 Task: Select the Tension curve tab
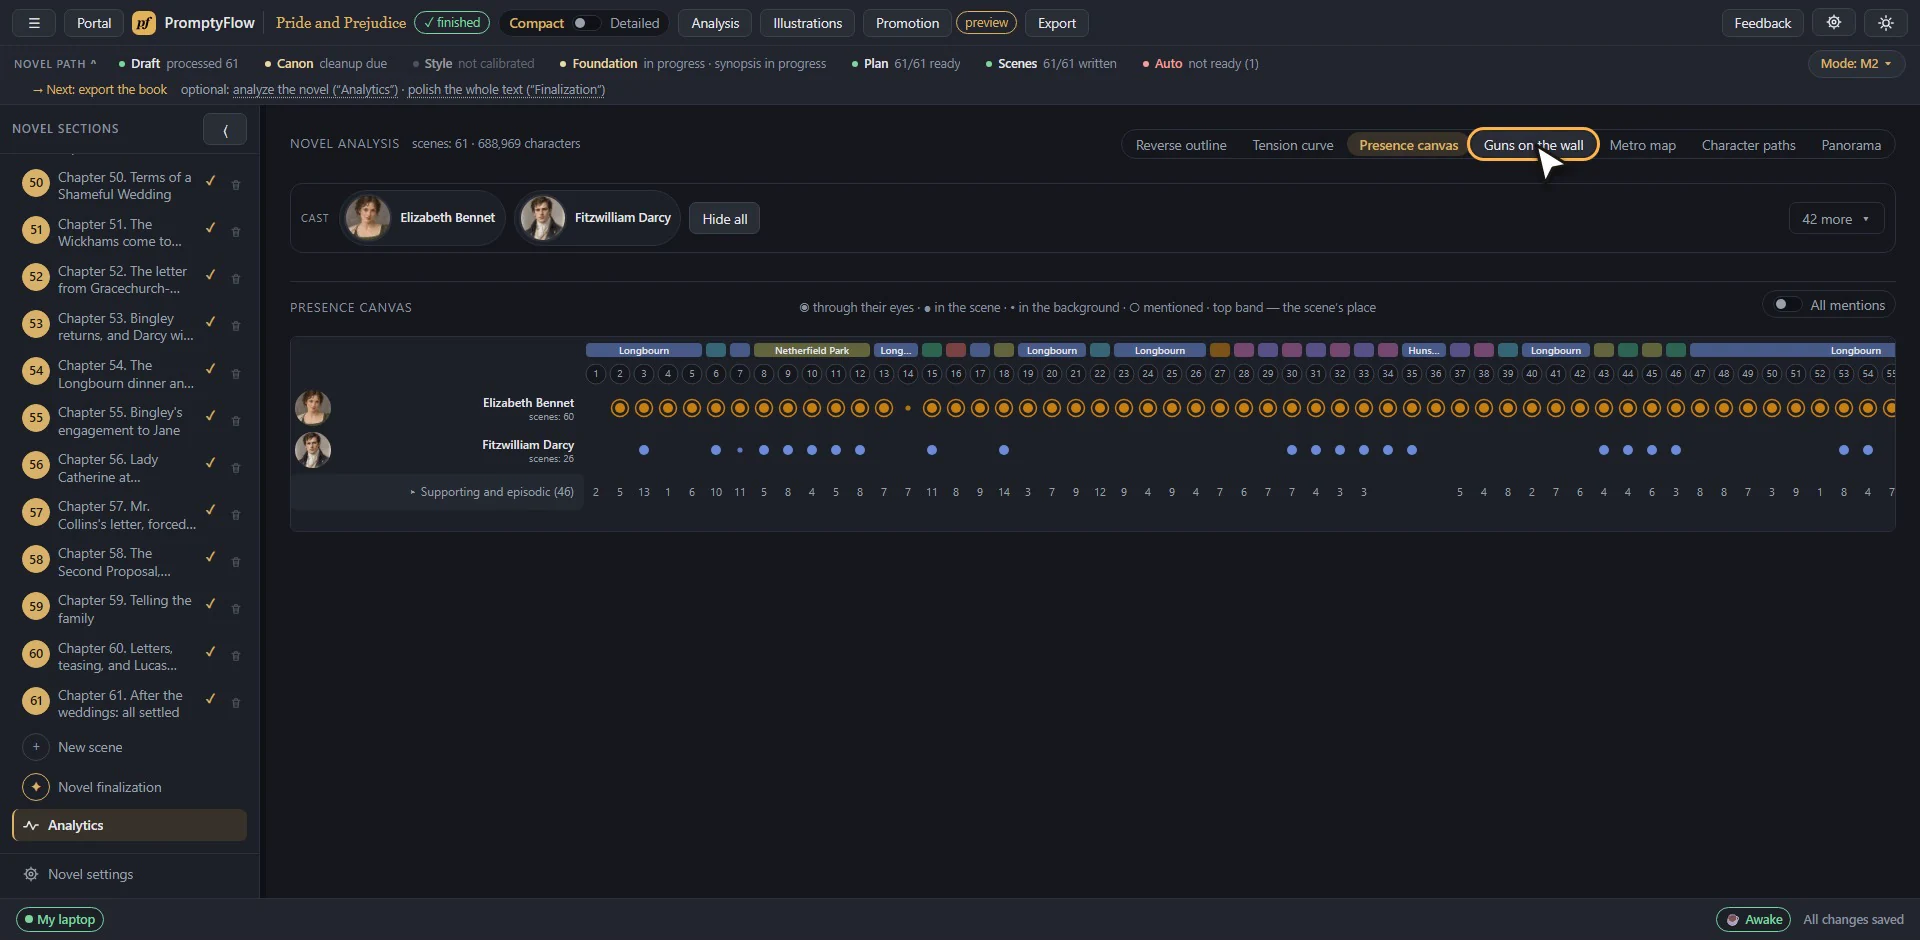1292,145
